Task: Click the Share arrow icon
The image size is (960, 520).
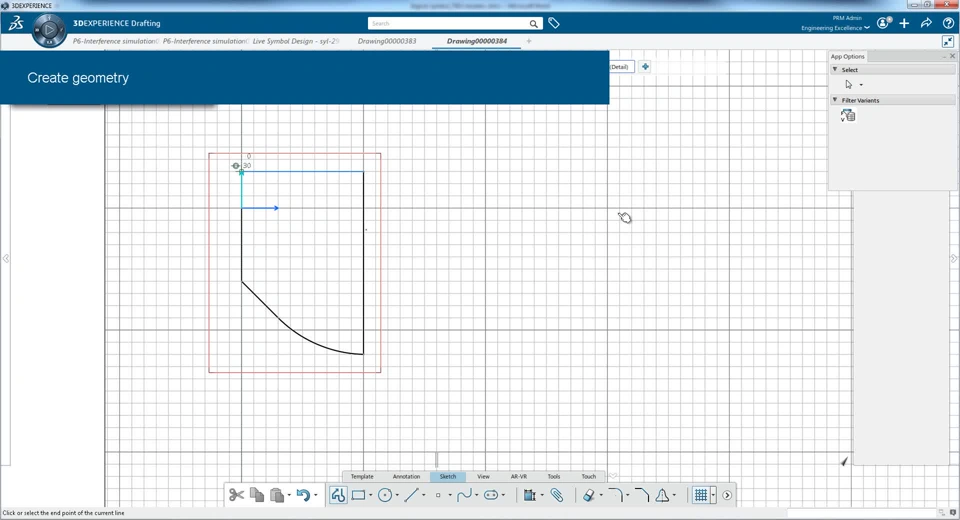Action: [926, 23]
